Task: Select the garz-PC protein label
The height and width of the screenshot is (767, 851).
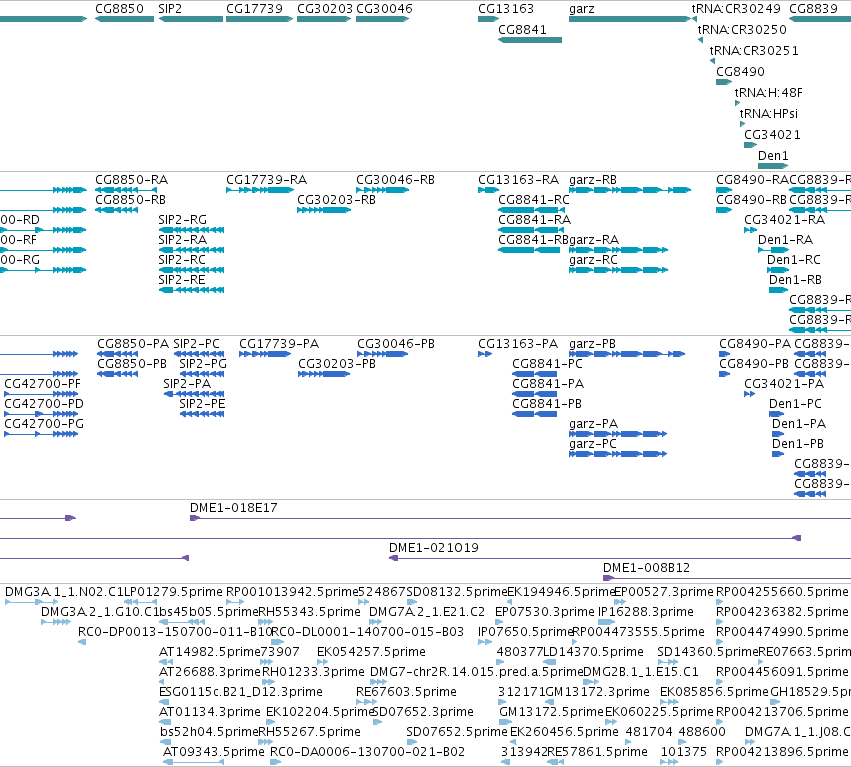Action: pyautogui.click(x=593, y=444)
